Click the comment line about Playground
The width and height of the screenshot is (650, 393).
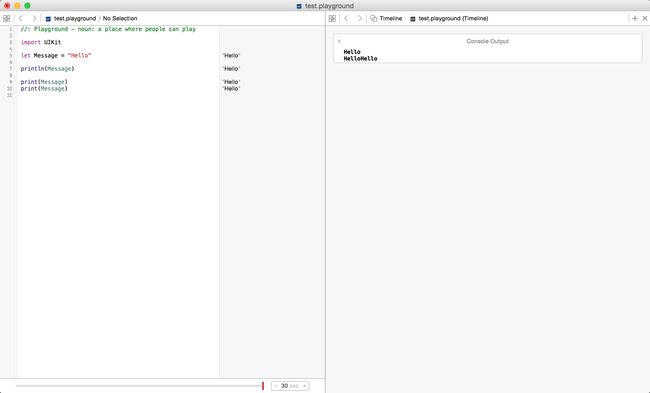[x=108, y=29]
